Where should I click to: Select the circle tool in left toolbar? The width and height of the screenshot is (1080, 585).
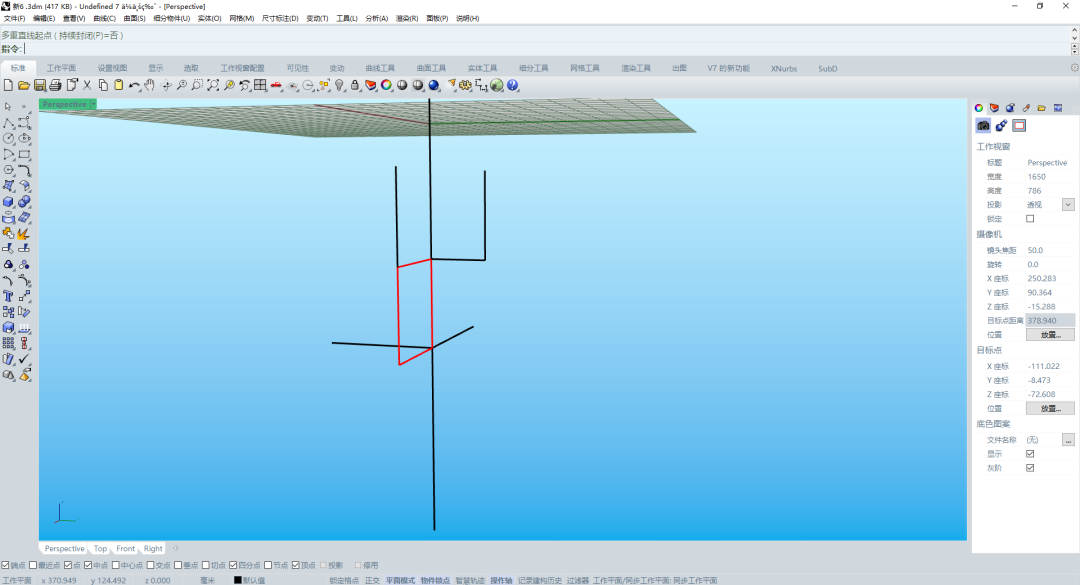(x=8, y=138)
